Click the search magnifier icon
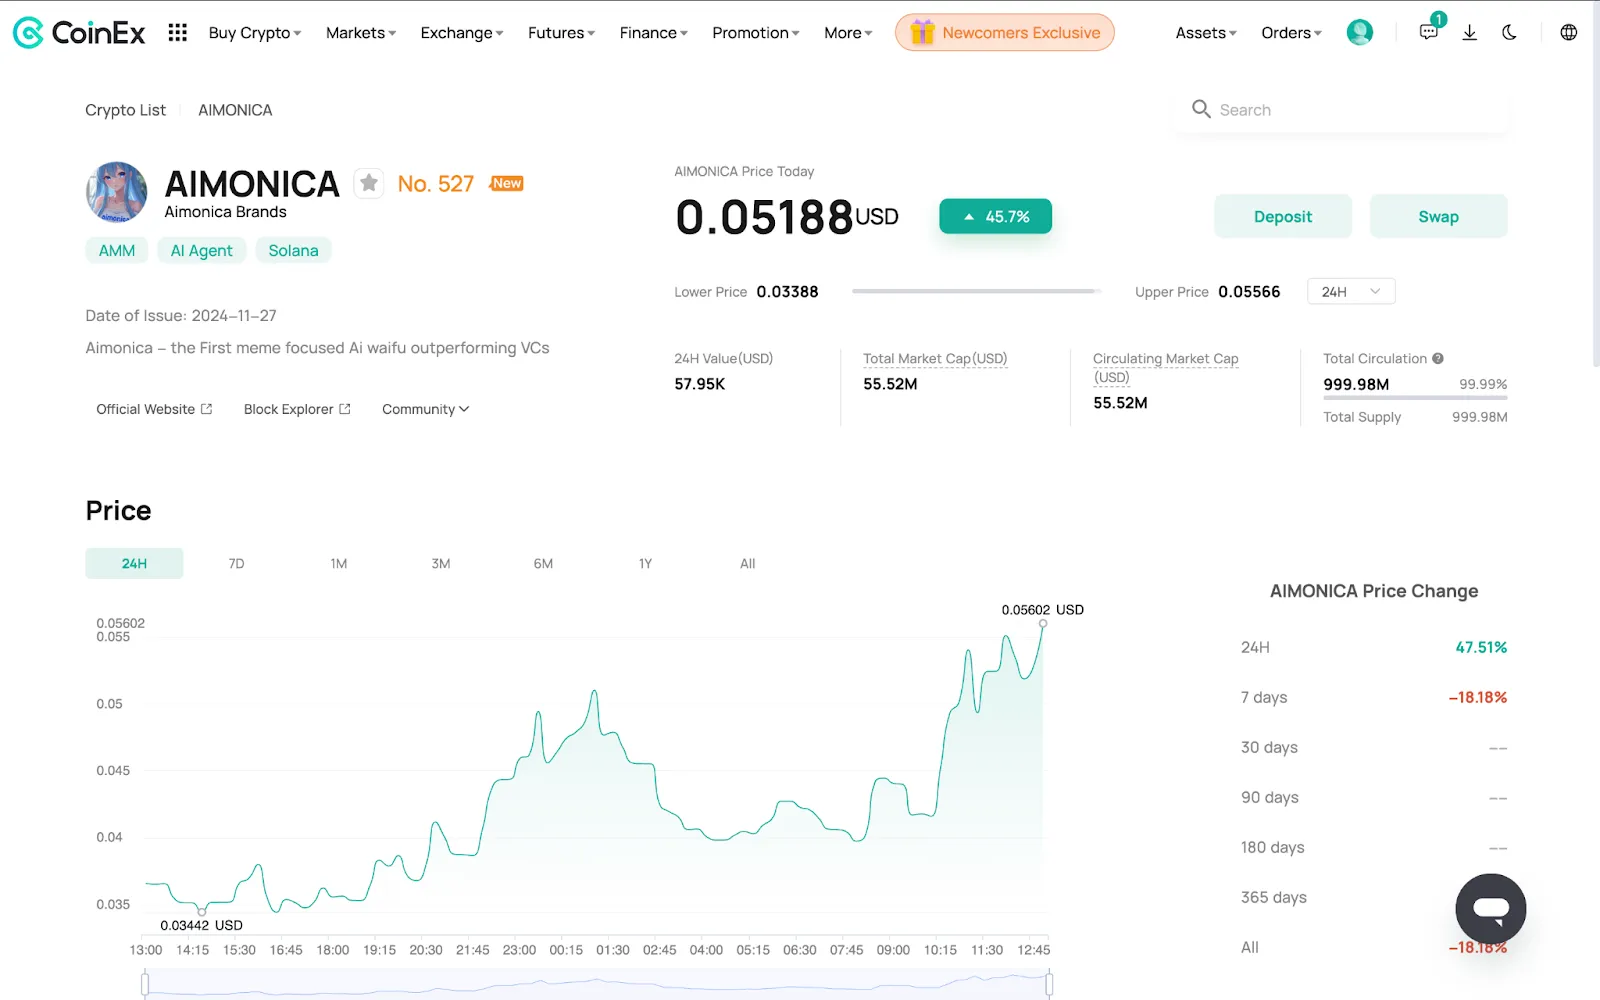The image size is (1600, 1000). pyautogui.click(x=1201, y=109)
